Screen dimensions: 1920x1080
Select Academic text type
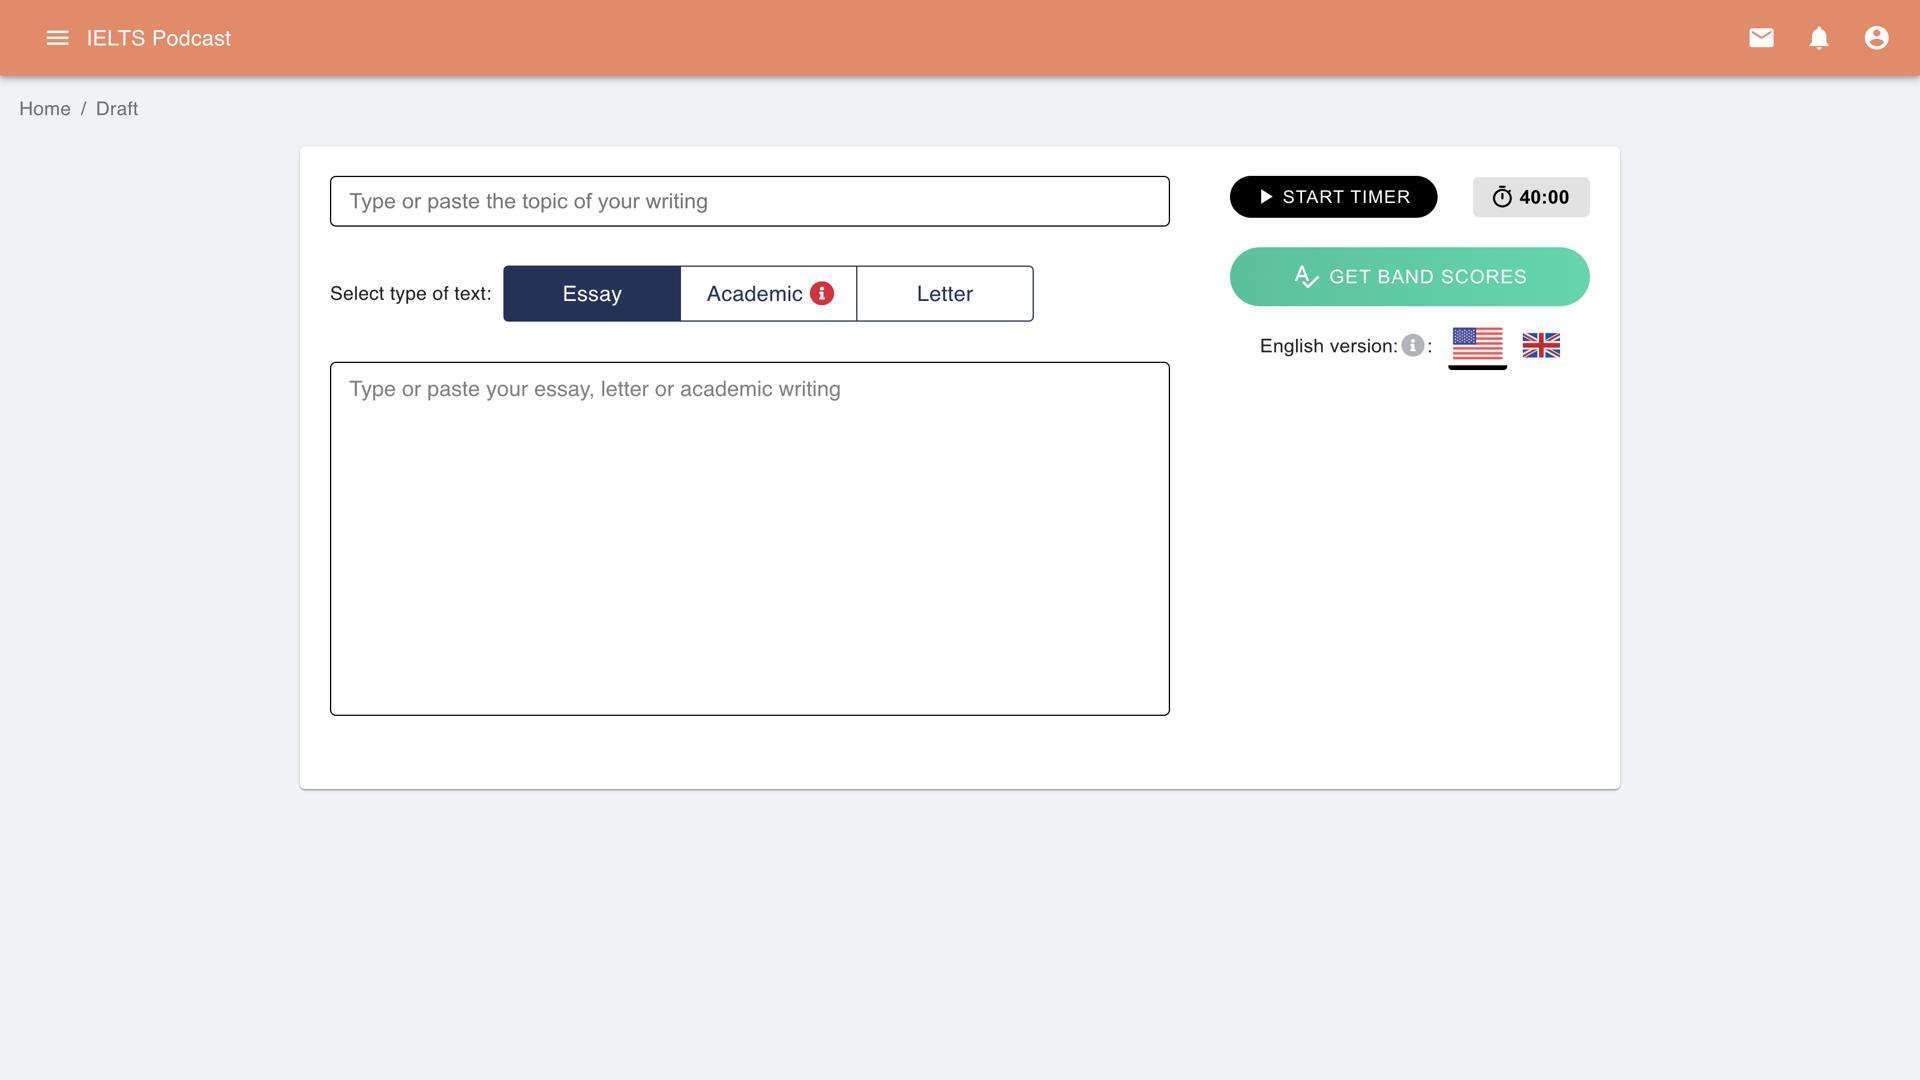[754, 294]
